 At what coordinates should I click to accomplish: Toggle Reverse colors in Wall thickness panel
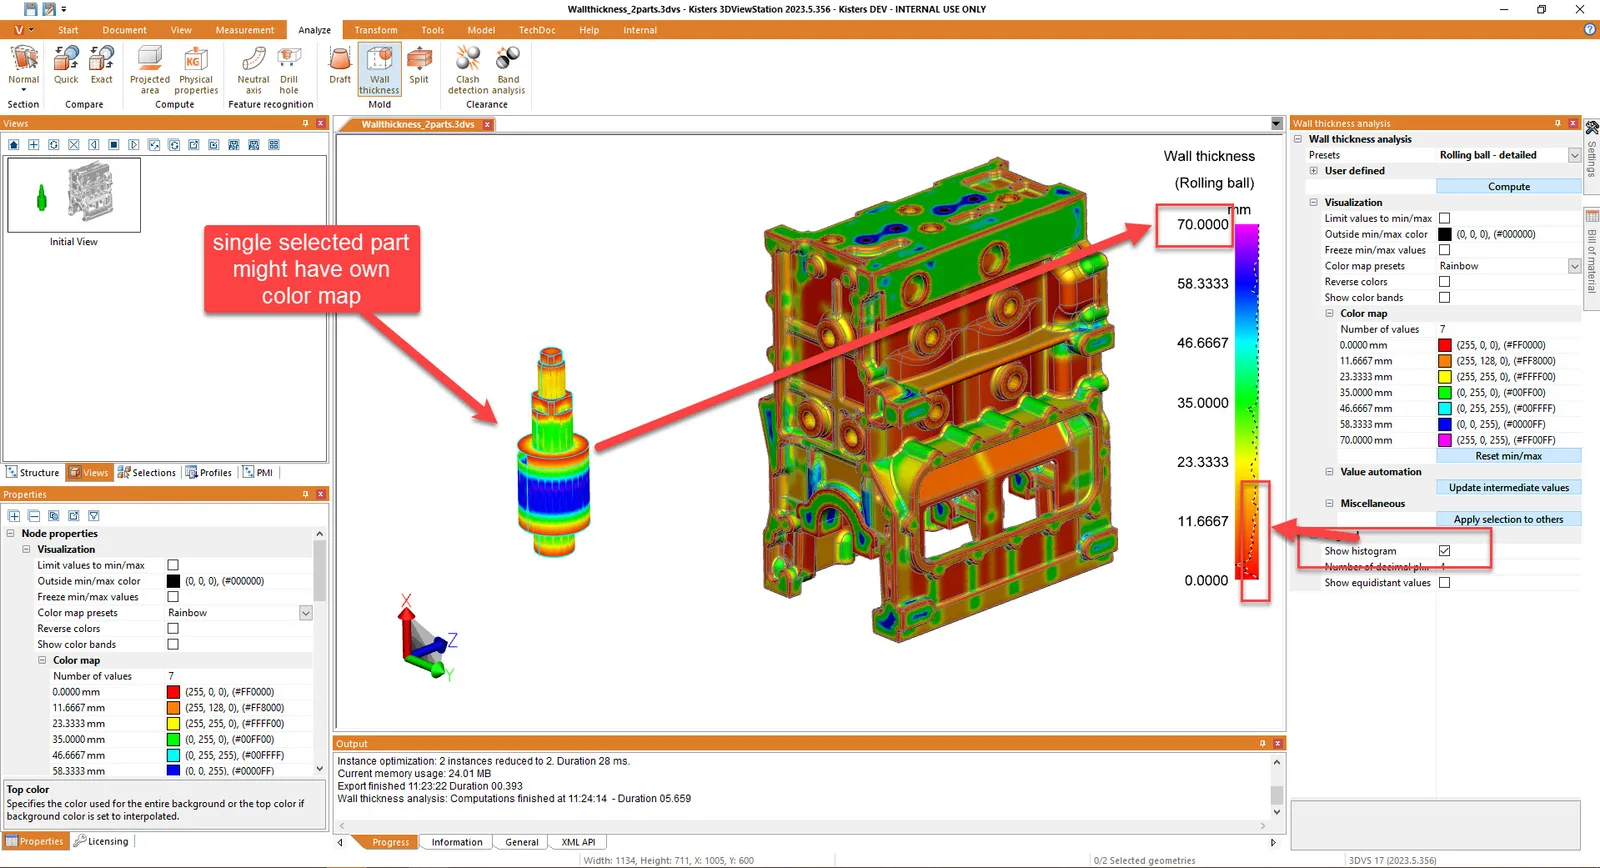[1444, 282]
